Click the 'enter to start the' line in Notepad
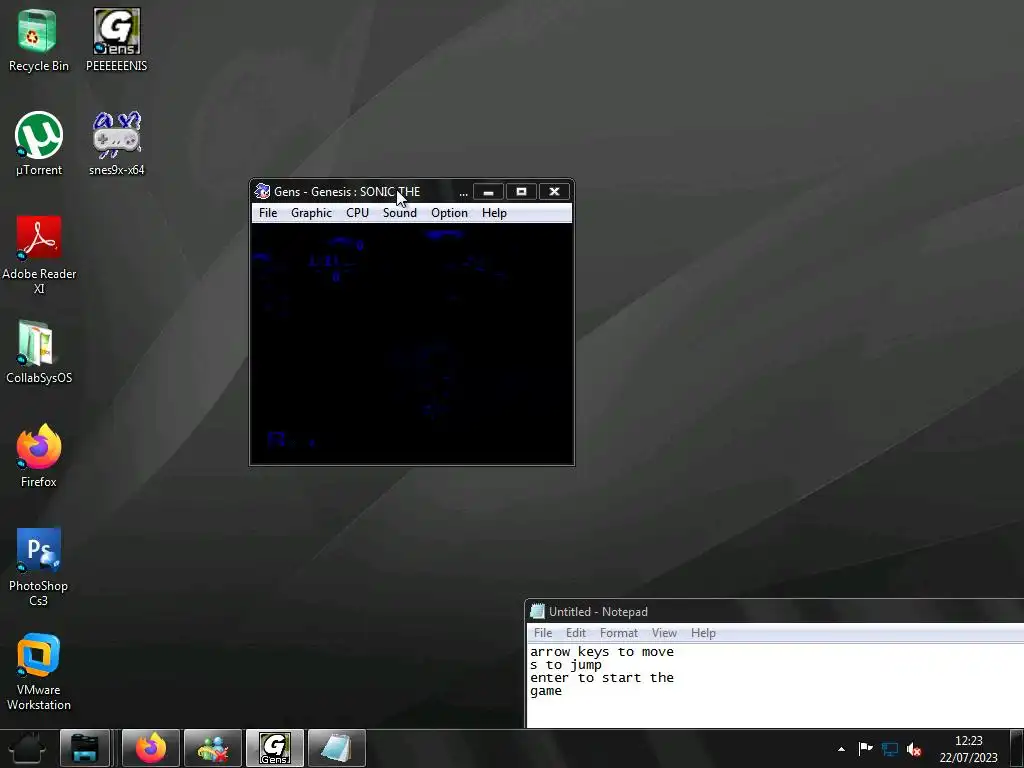The height and width of the screenshot is (768, 1024). pos(601,678)
